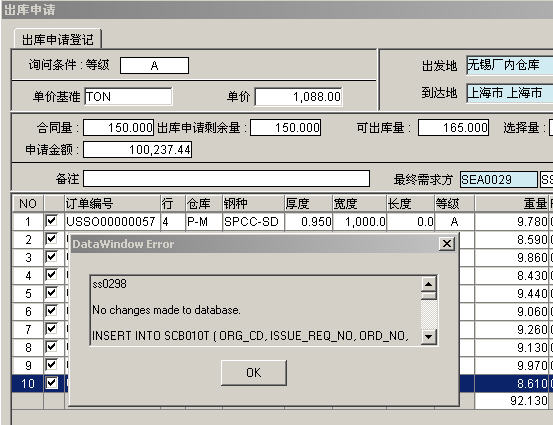Click the 行 column header
The width and height of the screenshot is (553, 425).
173,204
